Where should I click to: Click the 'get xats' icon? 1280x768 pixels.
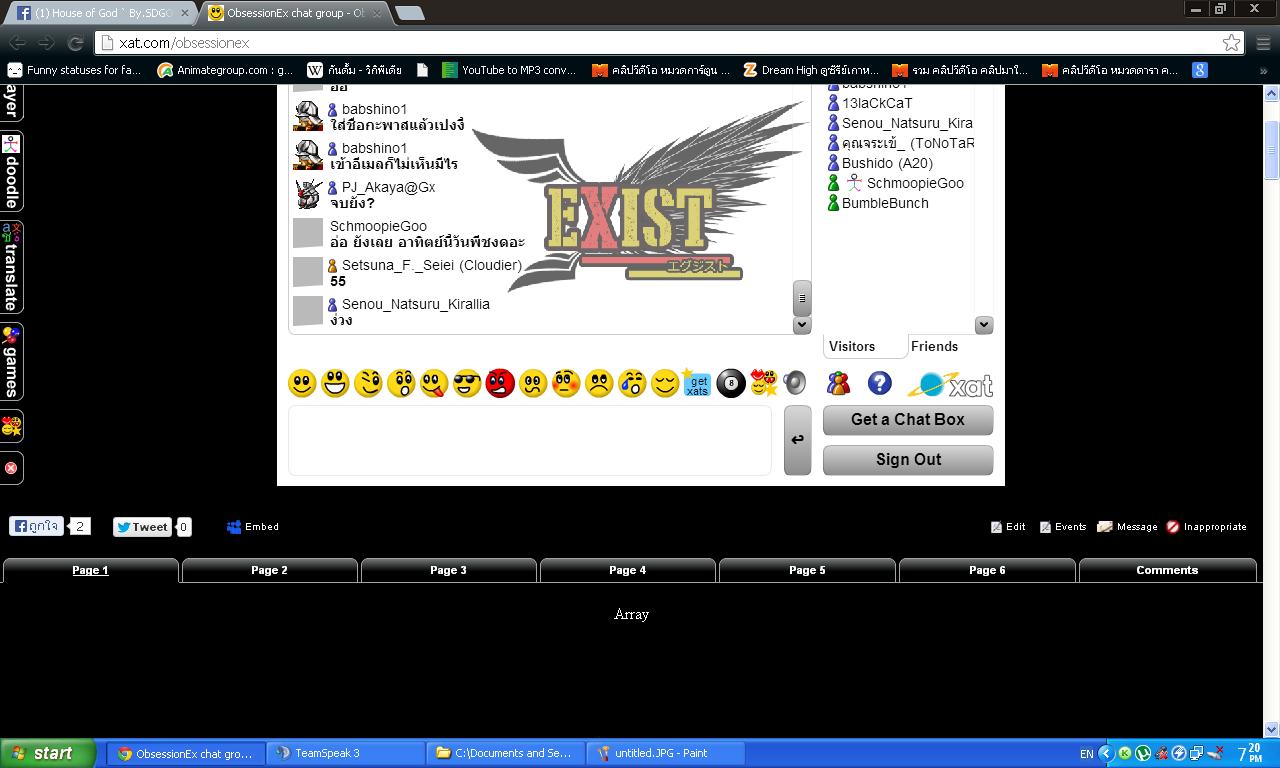coord(697,383)
